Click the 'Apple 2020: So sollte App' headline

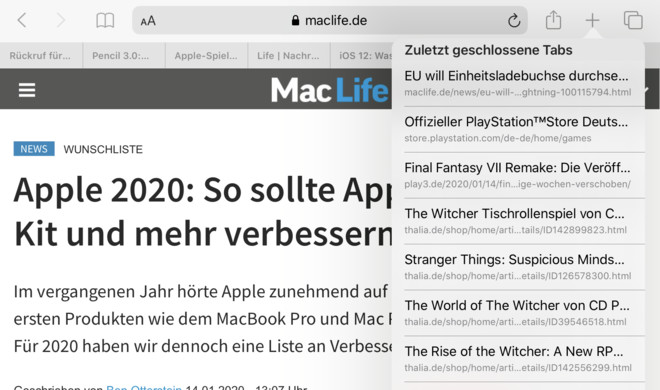[203, 212]
